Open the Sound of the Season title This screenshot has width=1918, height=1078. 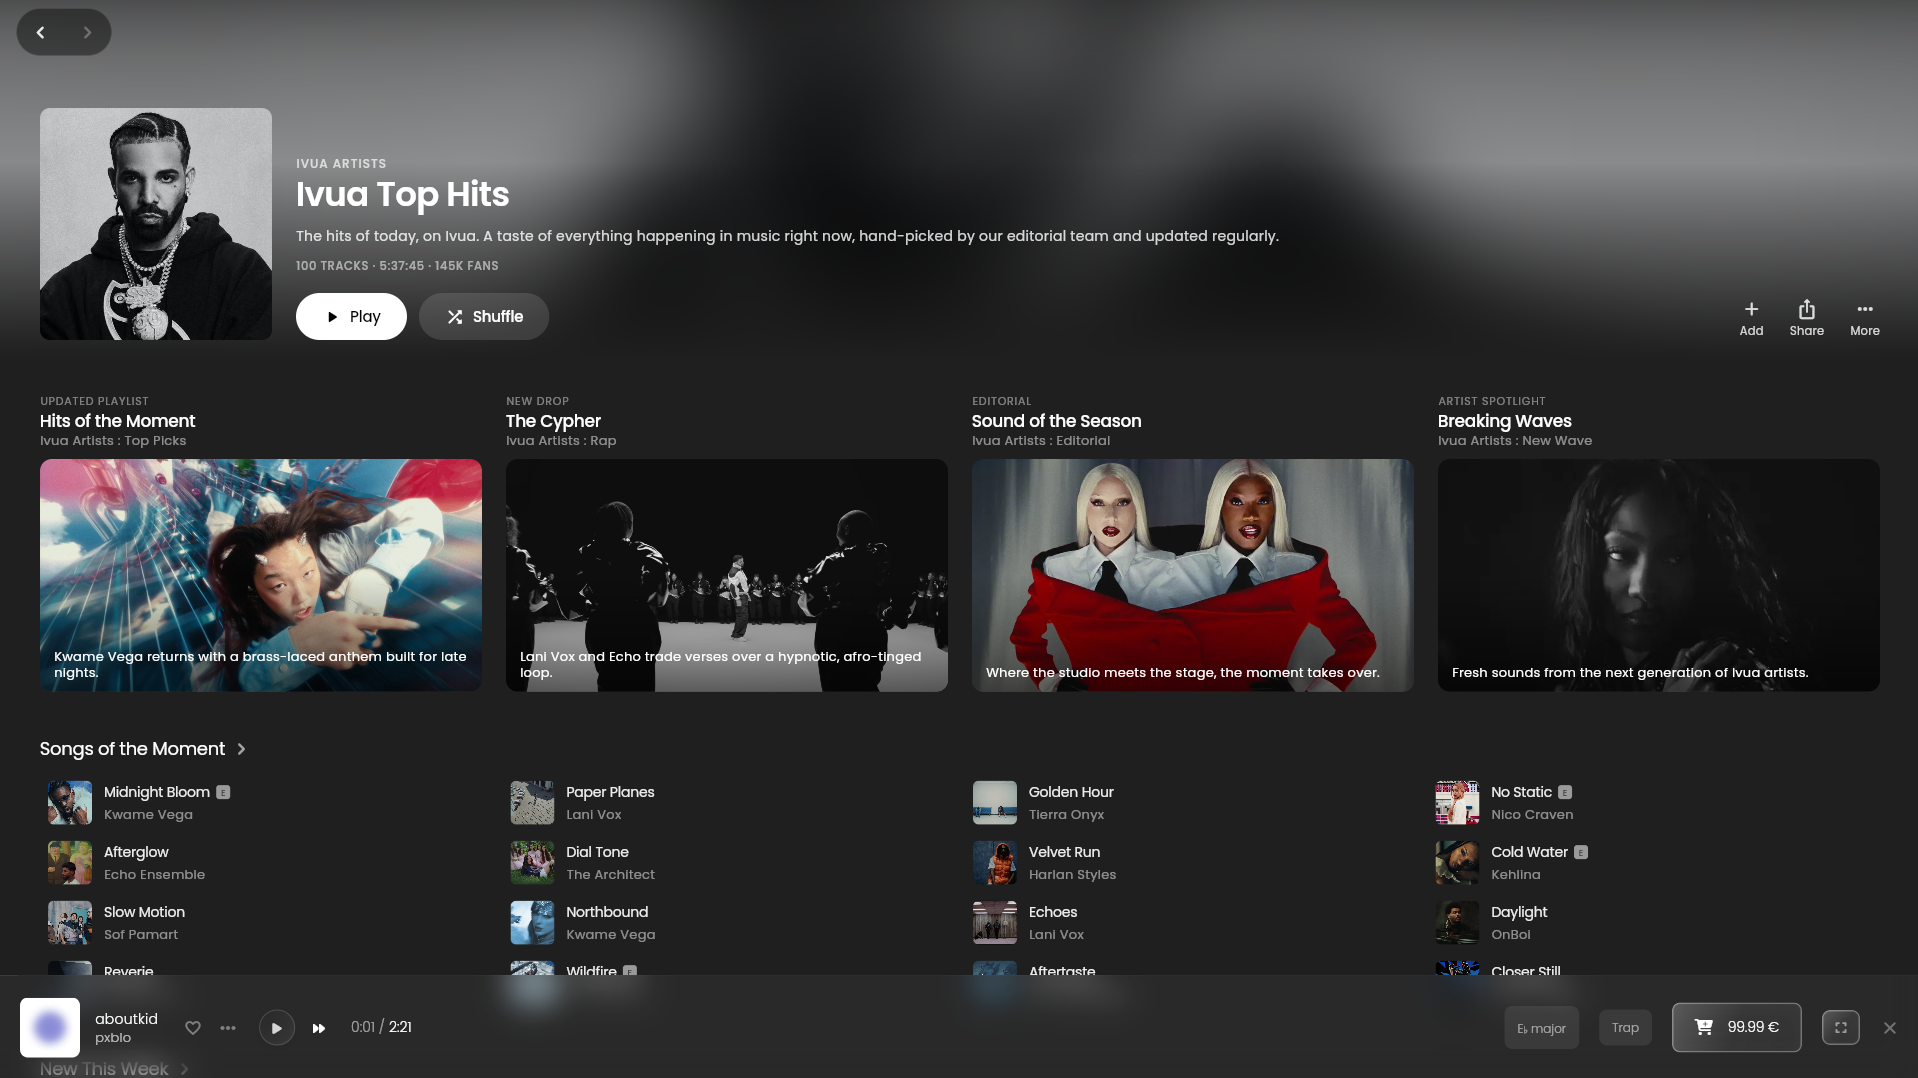[1056, 421]
